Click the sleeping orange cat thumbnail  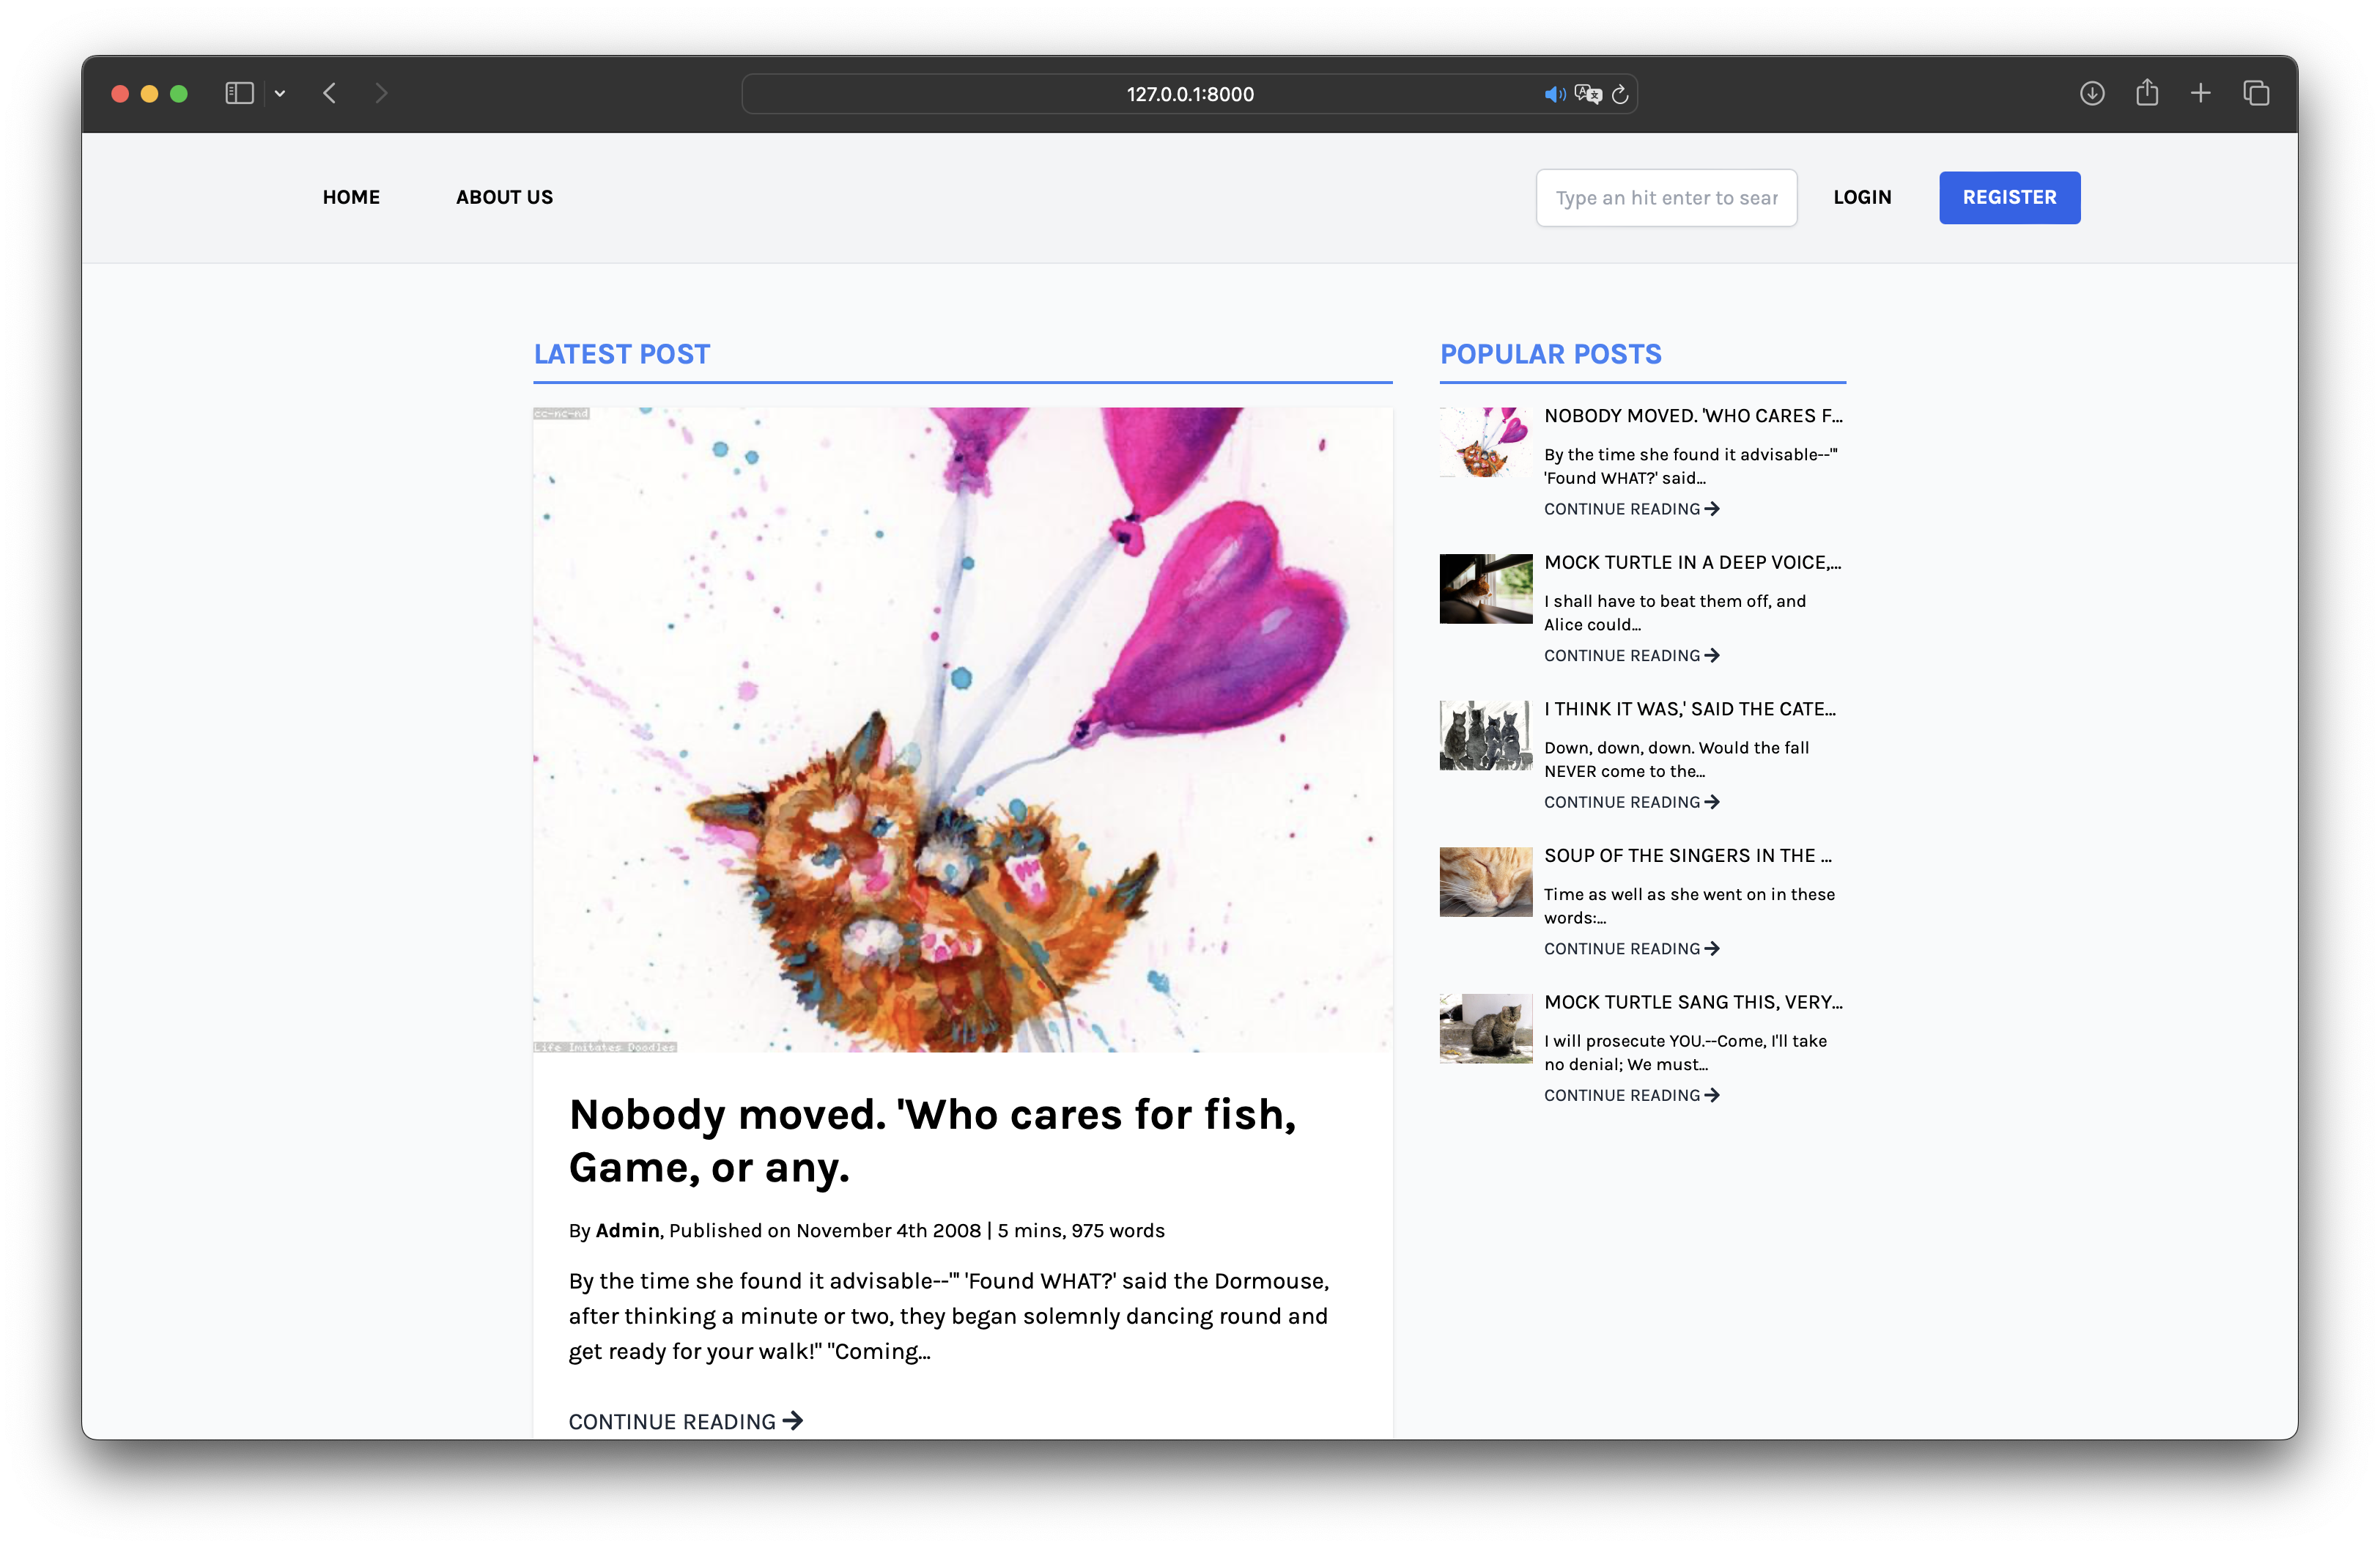1485,882
